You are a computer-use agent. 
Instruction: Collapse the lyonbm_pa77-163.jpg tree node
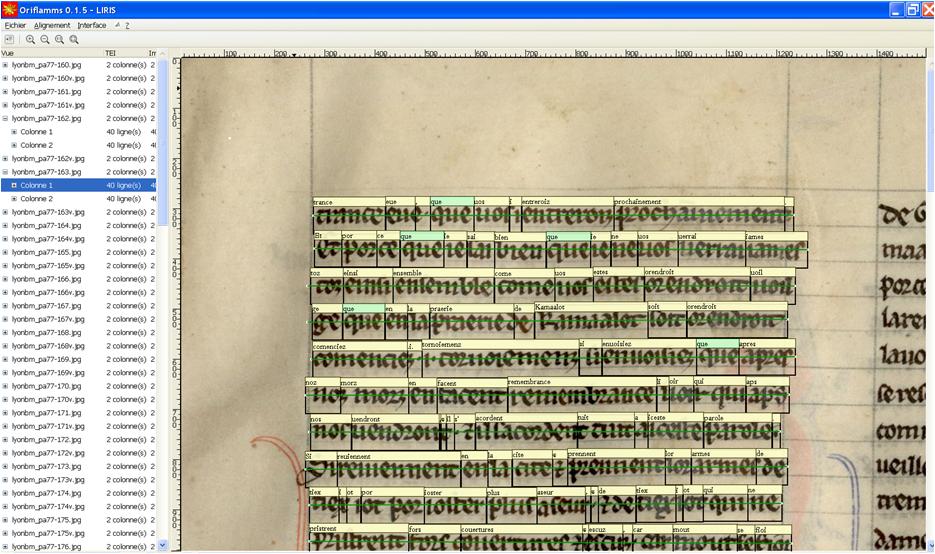[x=5, y=172]
